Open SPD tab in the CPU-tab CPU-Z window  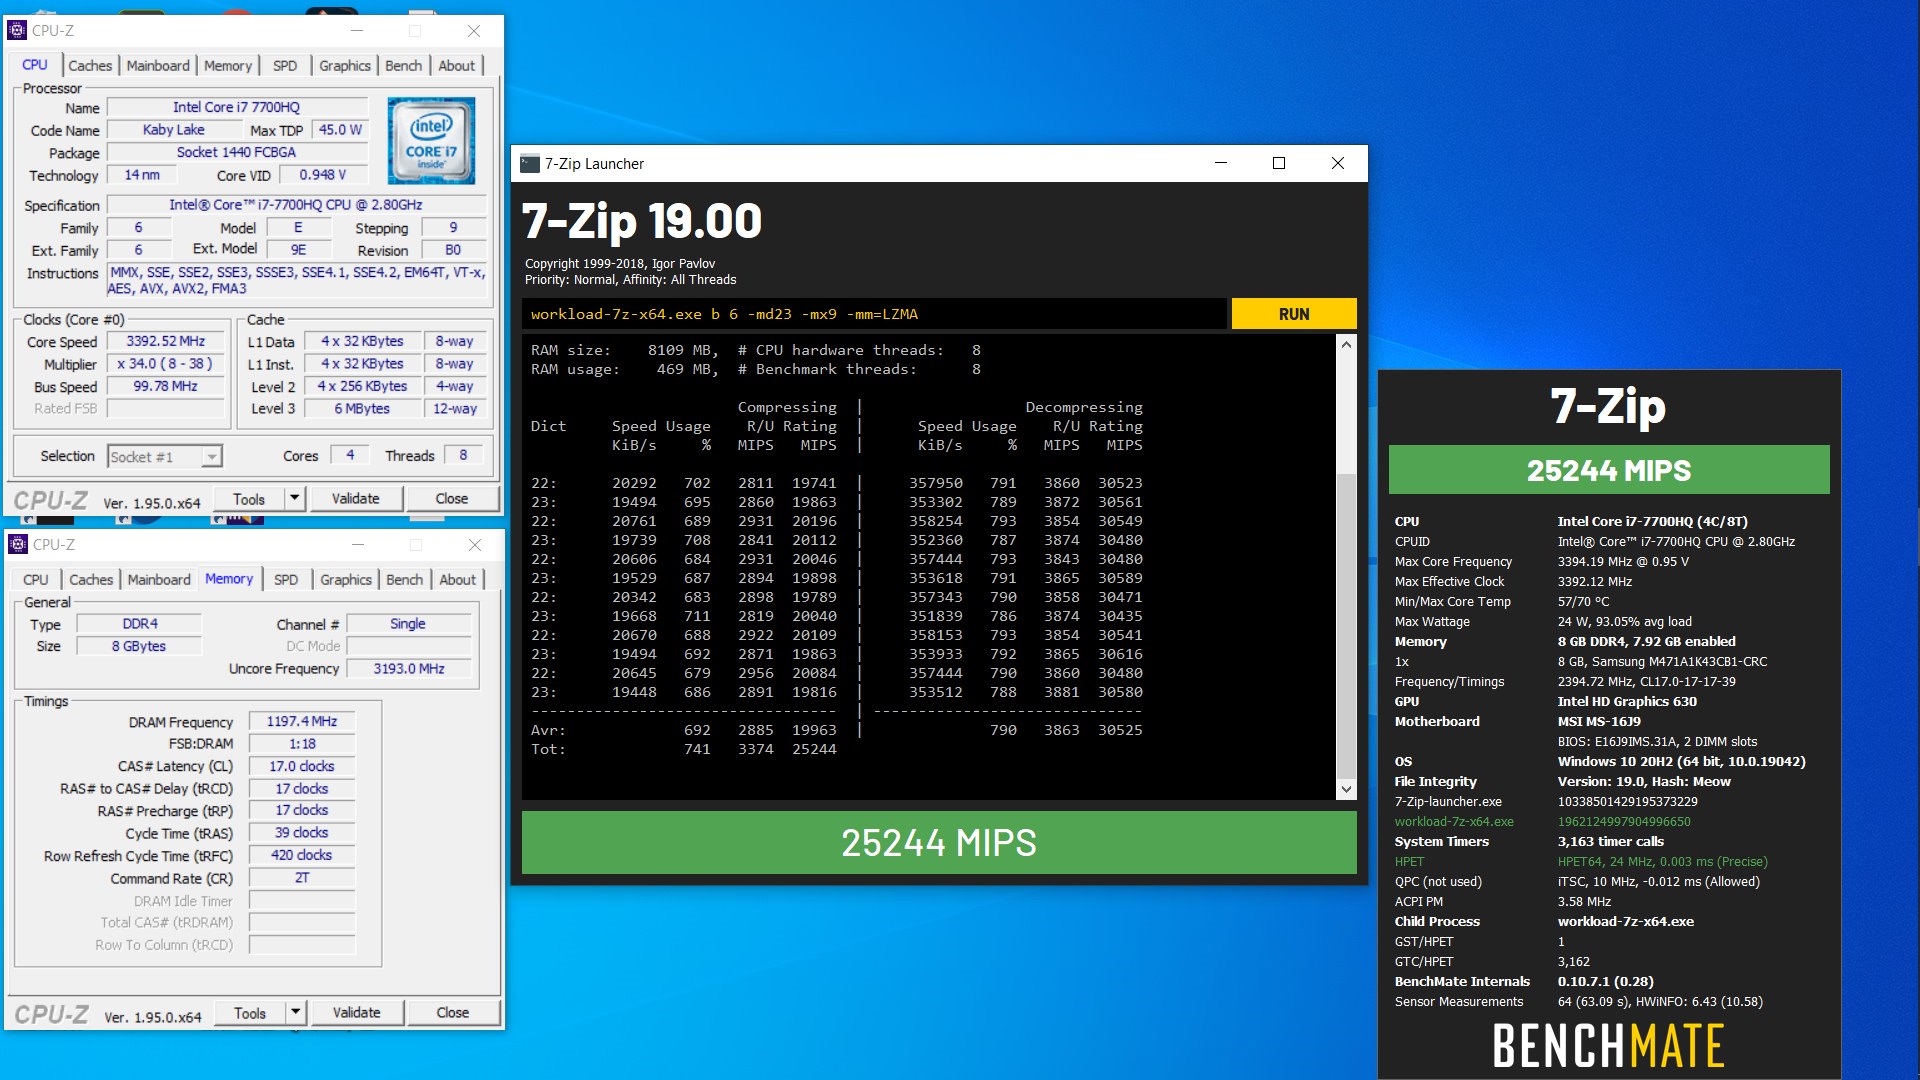tap(285, 65)
